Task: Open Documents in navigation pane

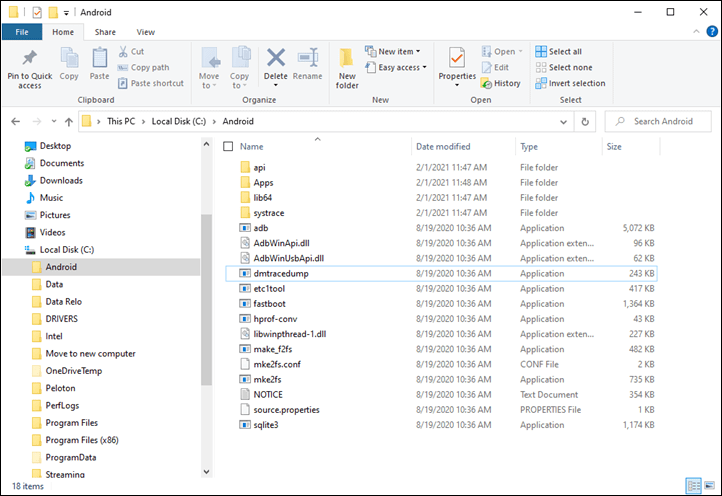Action: 62,163
